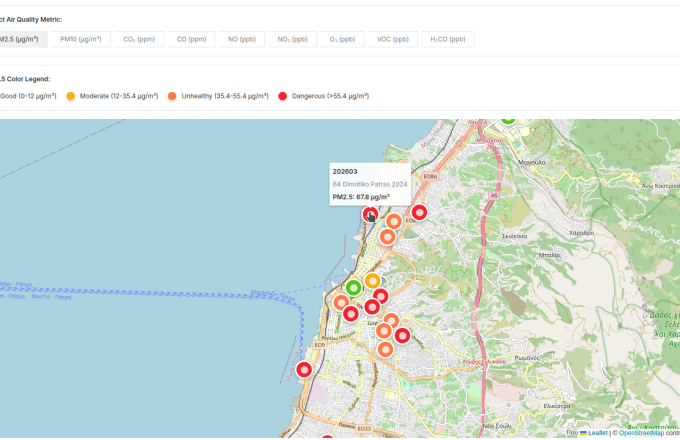Click the yellow moderate marker beside the green one
Image resolution: width=680 pixels, height=440 pixels.
pyautogui.click(x=373, y=281)
